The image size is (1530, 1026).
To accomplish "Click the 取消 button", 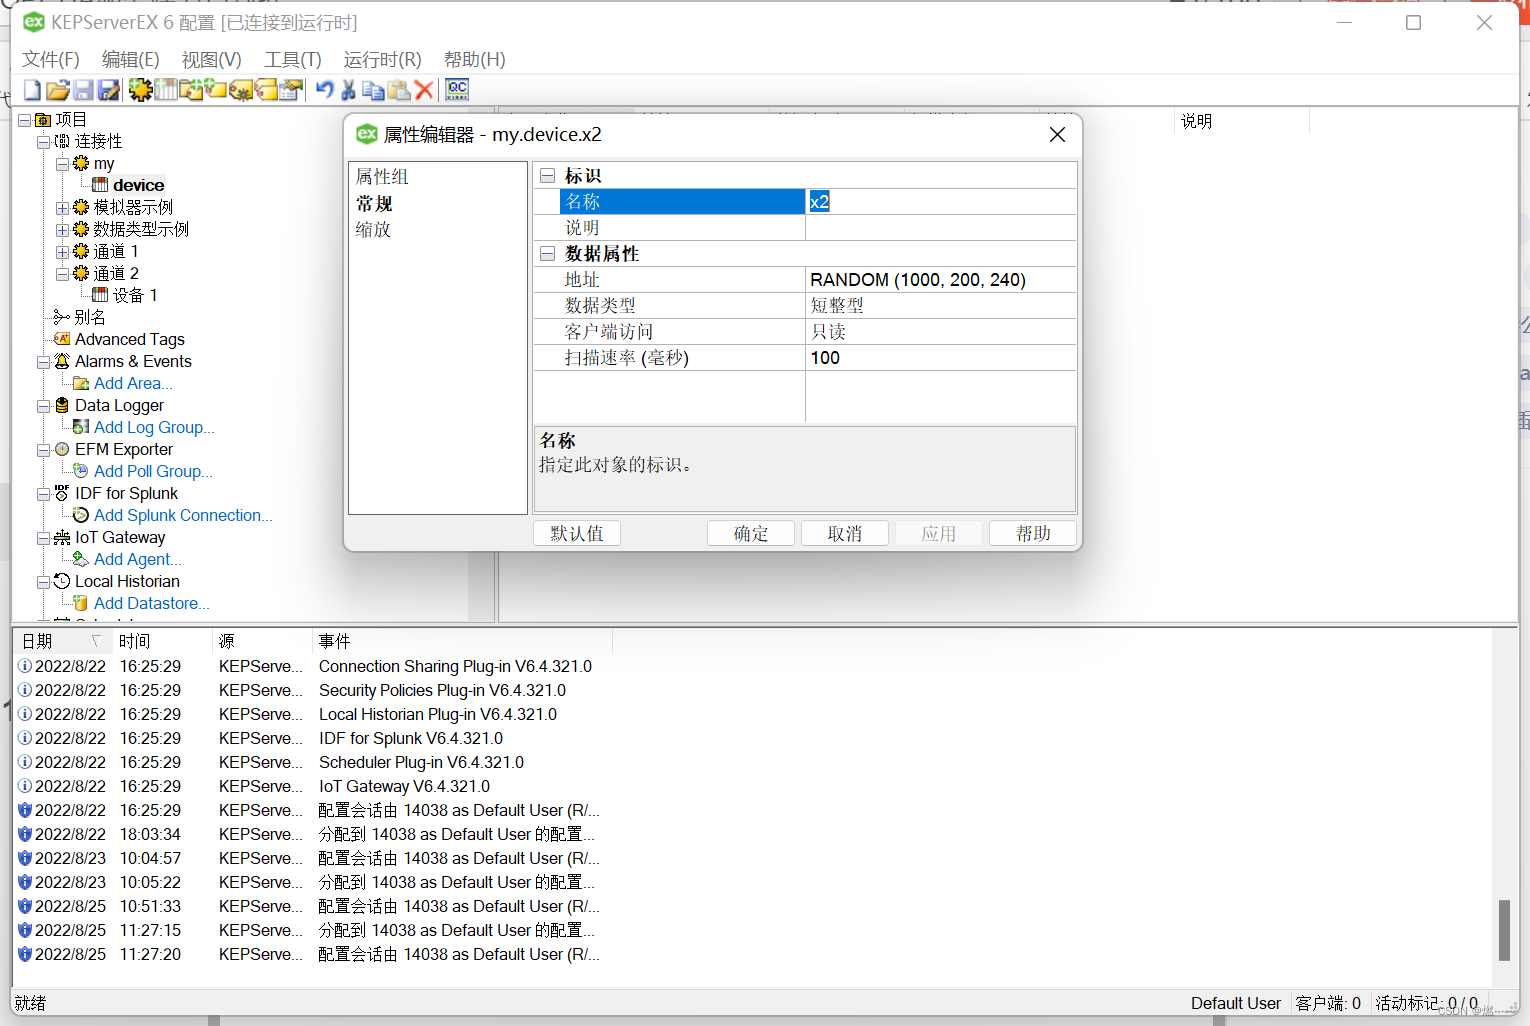I will click(845, 534).
